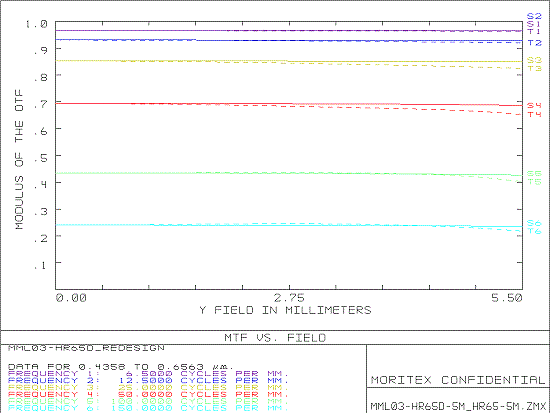This screenshot has height=413, width=550.
Task: Select the T3 yellow curve label
Action: point(535,68)
